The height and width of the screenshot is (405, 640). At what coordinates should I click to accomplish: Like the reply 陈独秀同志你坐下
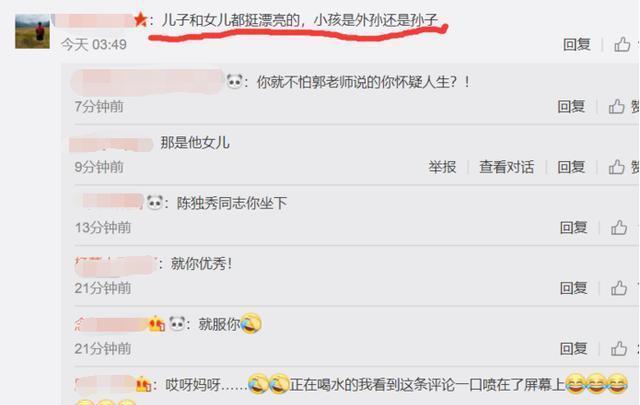[x=619, y=227]
